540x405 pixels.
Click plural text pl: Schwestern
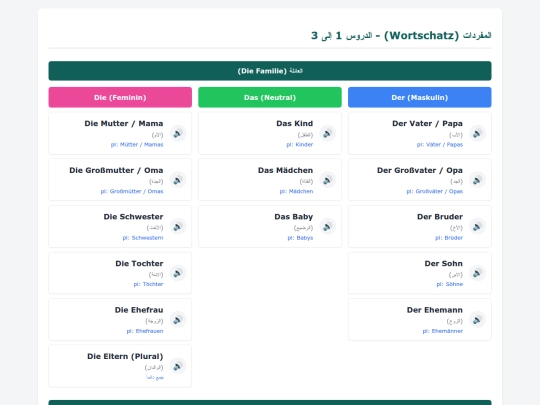143,238
